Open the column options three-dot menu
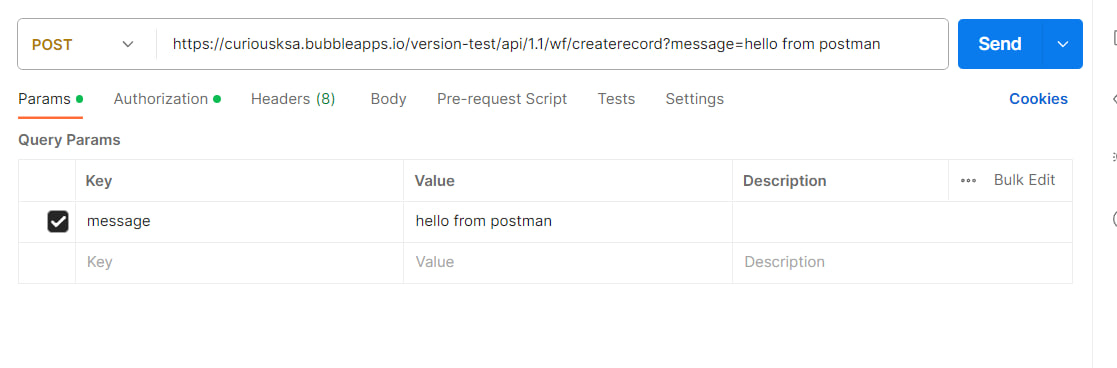The width and height of the screenshot is (1117, 368). coord(968,181)
